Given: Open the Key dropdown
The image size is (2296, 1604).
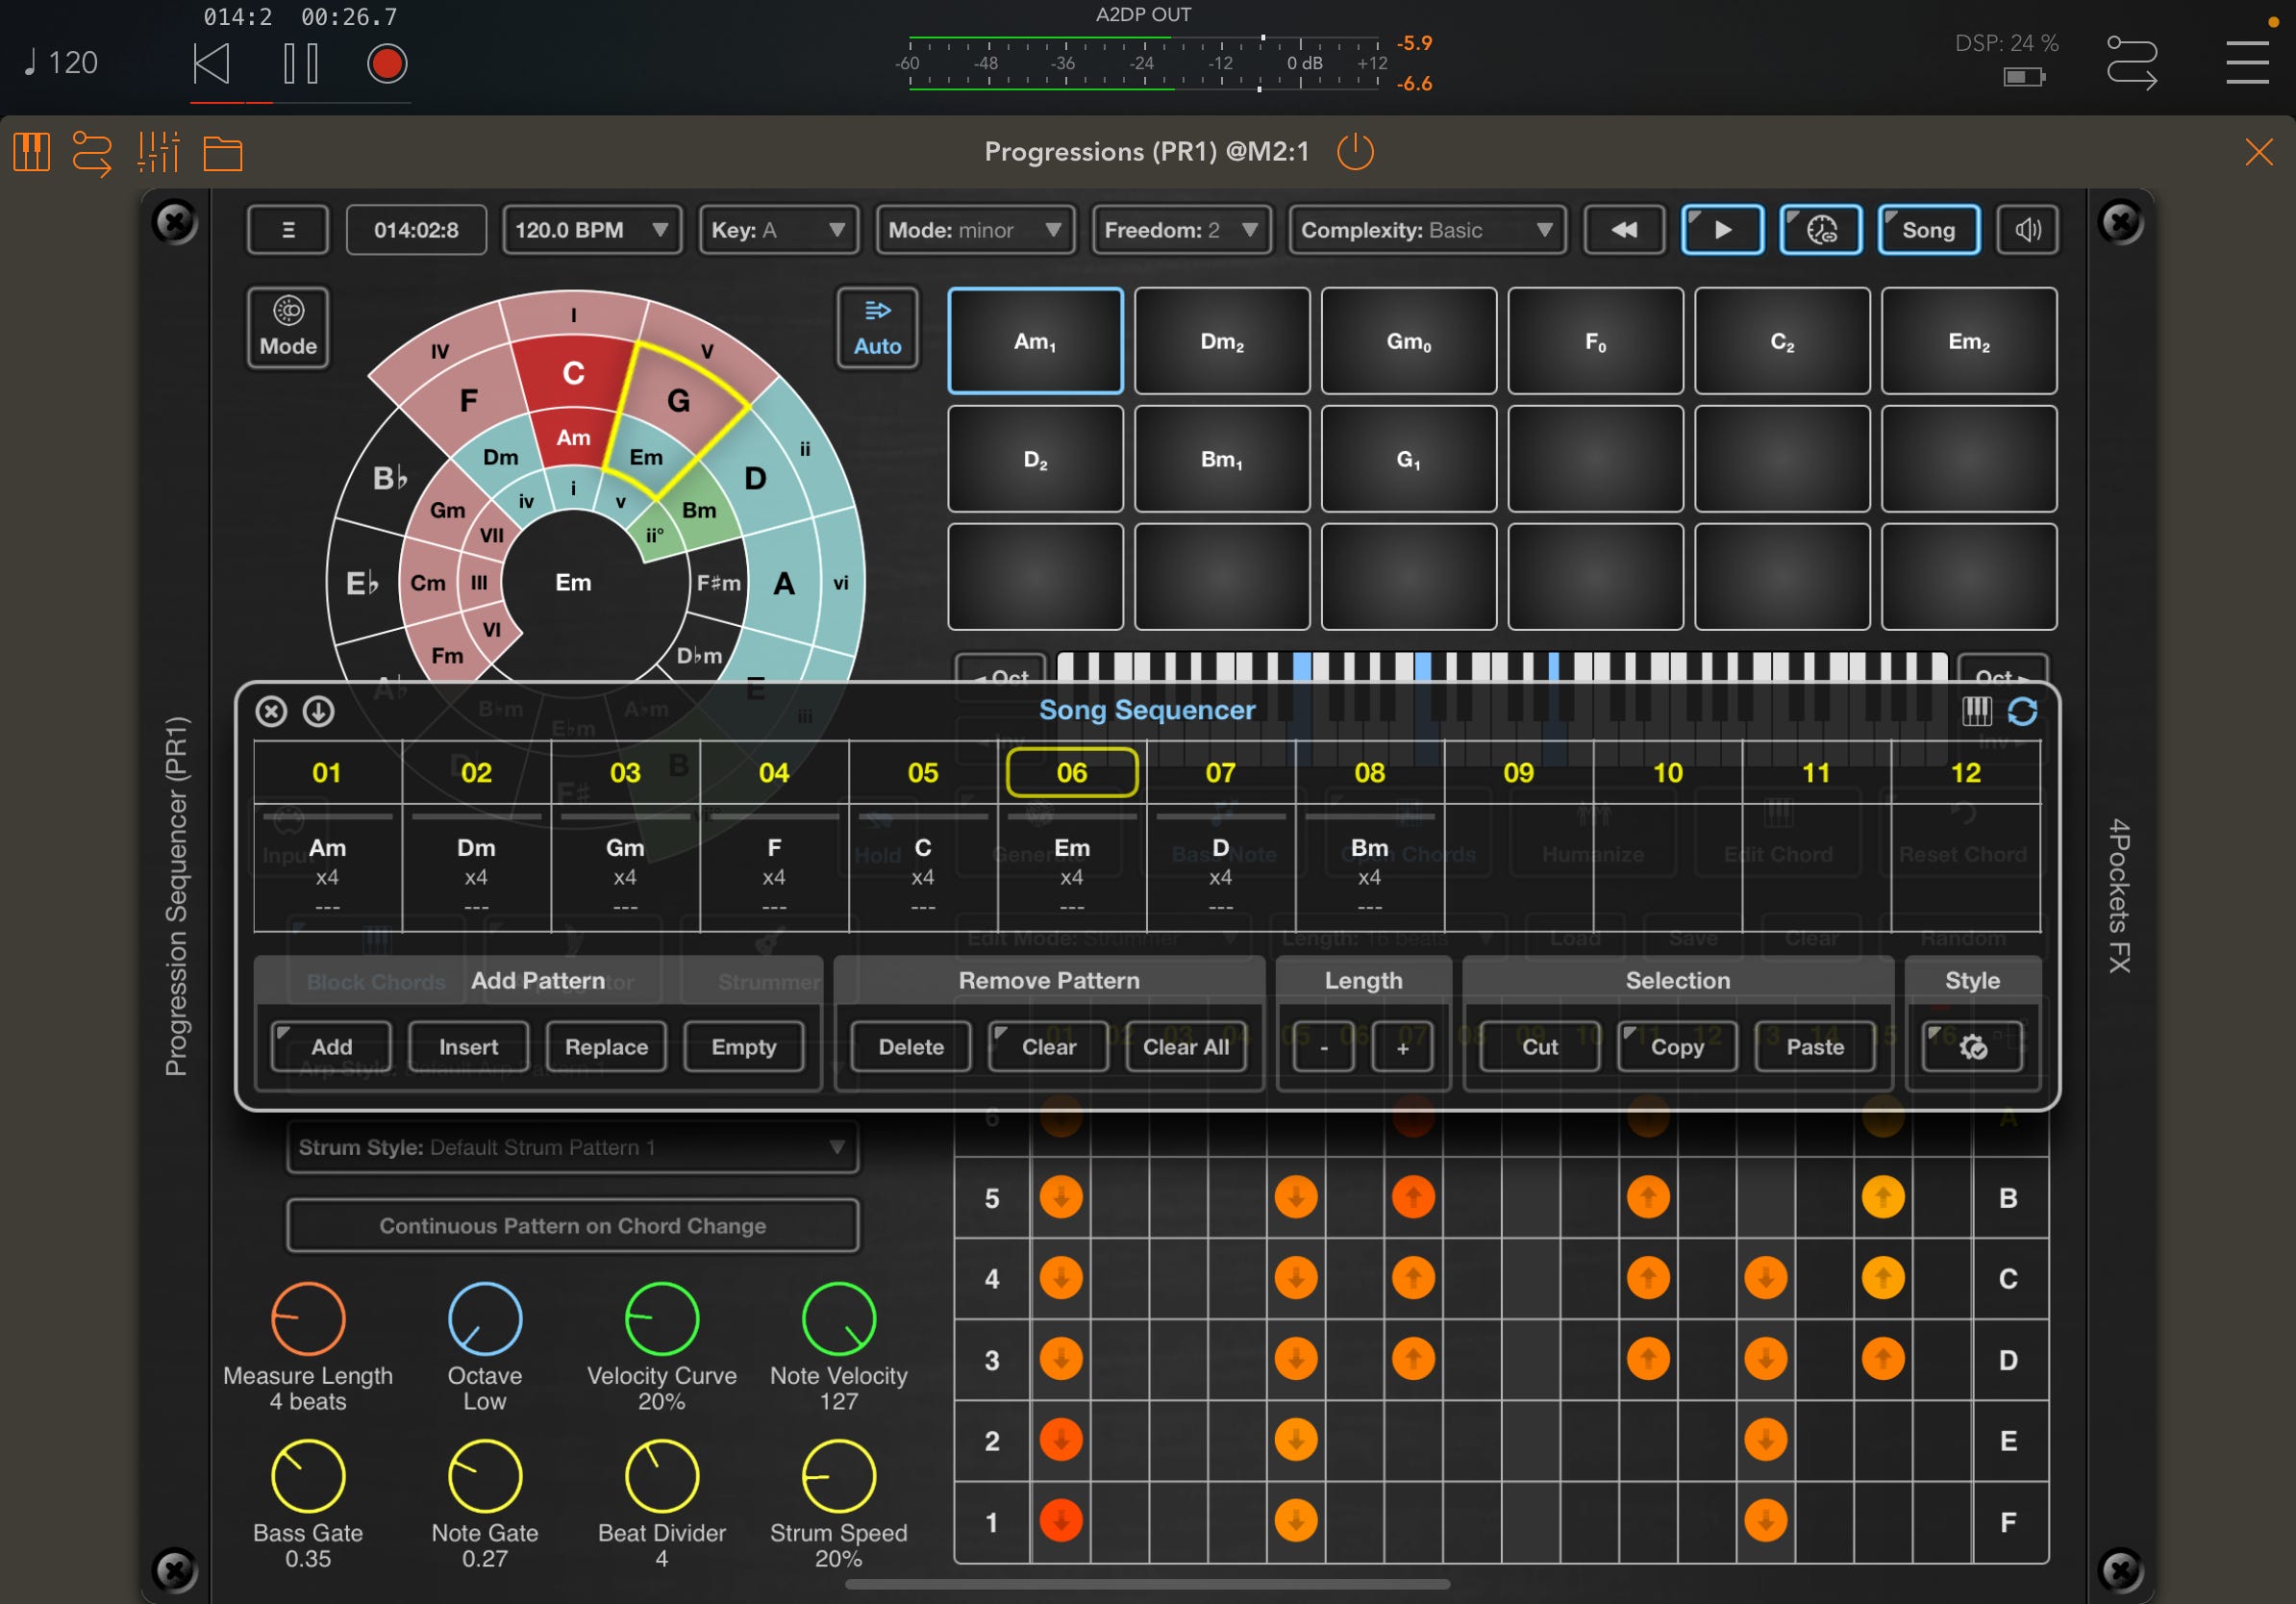Looking at the screenshot, I should [x=779, y=229].
